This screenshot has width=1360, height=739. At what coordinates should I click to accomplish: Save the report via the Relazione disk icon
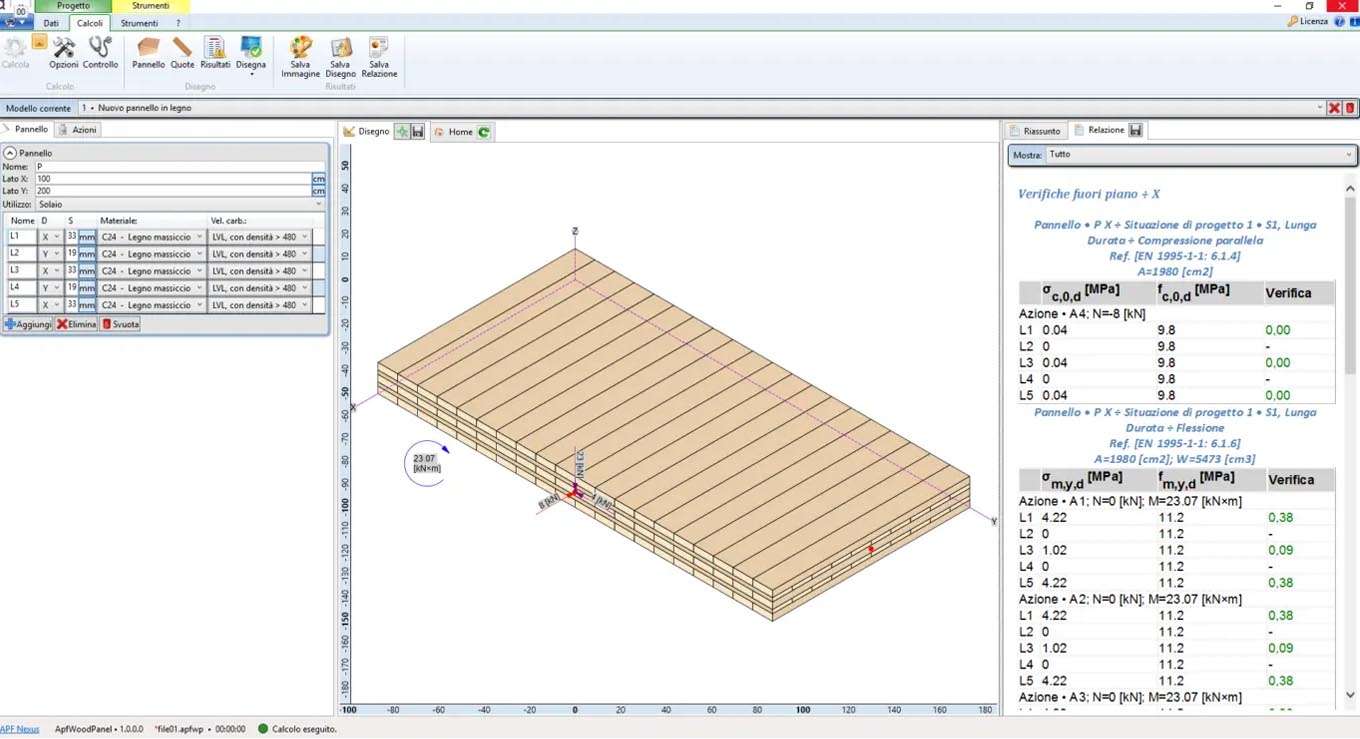(x=1136, y=130)
